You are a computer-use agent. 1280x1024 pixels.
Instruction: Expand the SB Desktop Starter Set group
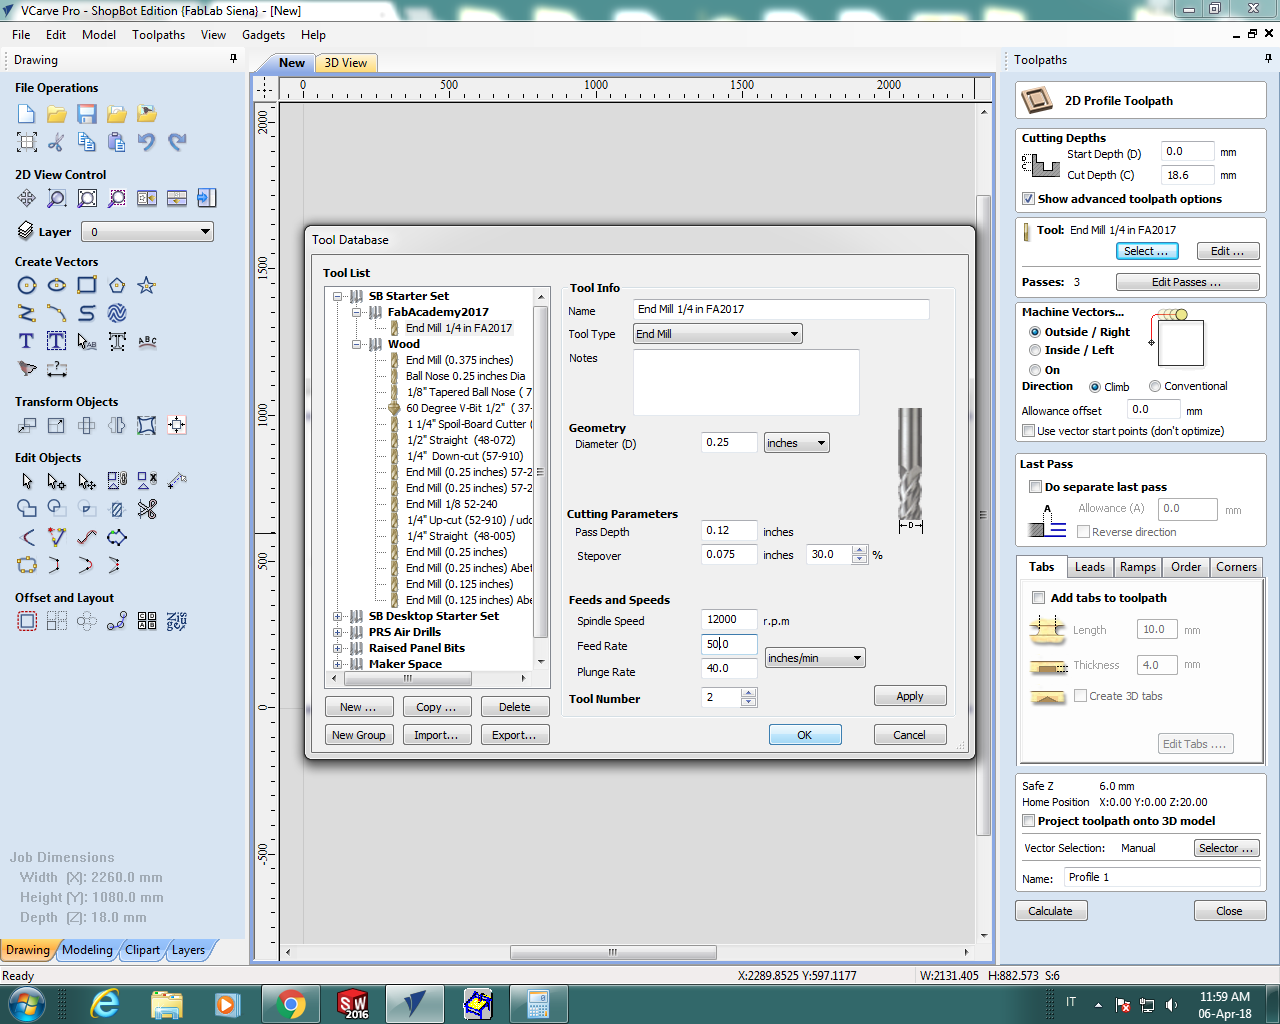338,616
